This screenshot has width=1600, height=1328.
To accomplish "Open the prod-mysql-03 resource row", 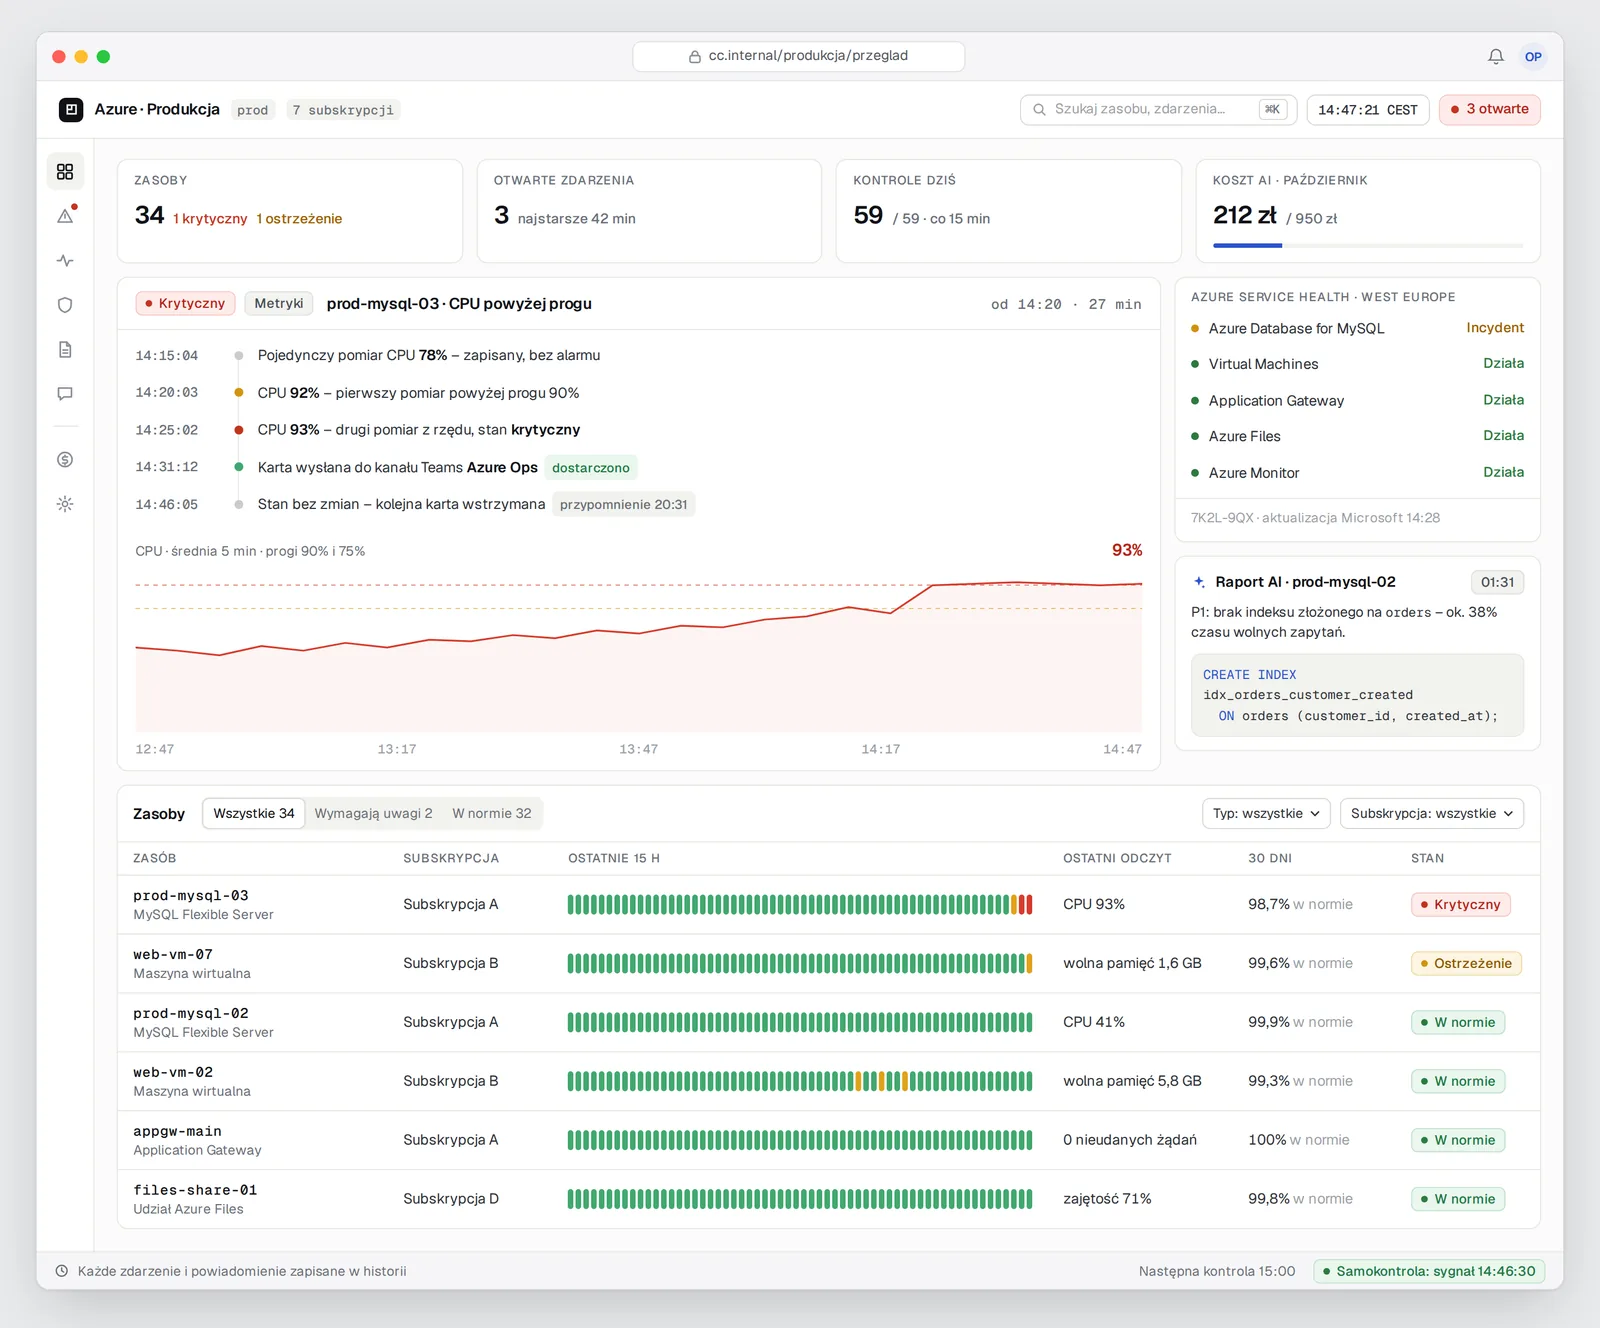I will click(x=829, y=905).
